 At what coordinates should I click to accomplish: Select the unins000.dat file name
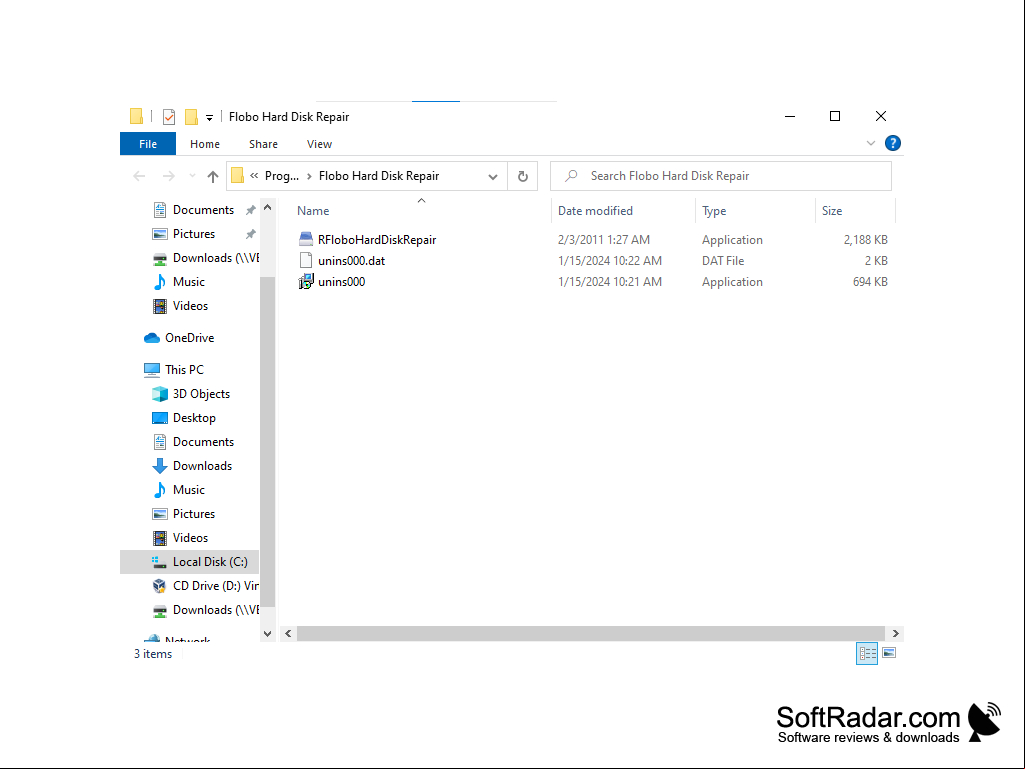pos(352,261)
